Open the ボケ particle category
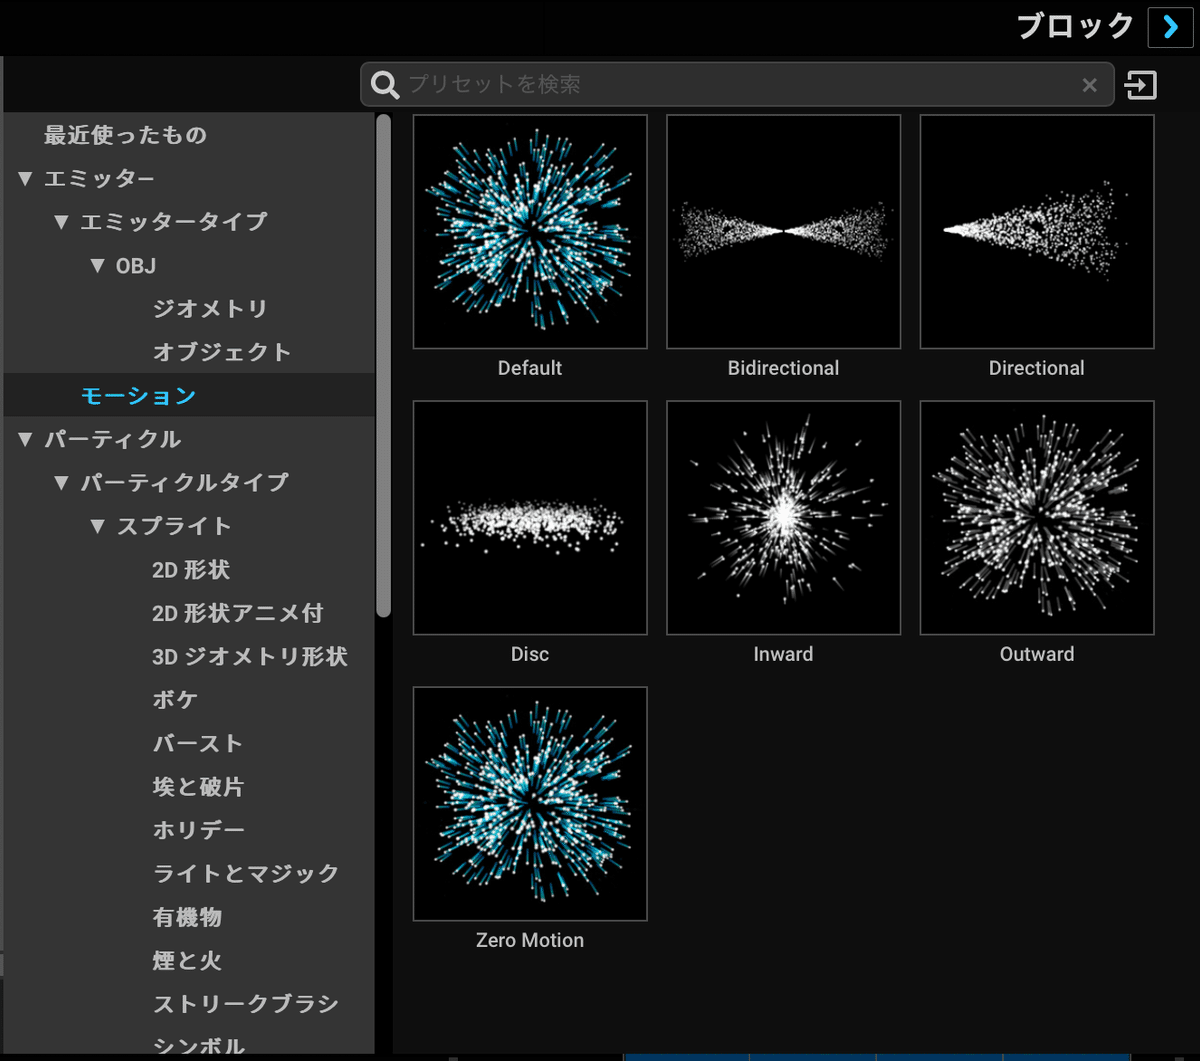Image resolution: width=1200 pixels, height=1061 pixels. pyautogui.click(x=175, y=699)
